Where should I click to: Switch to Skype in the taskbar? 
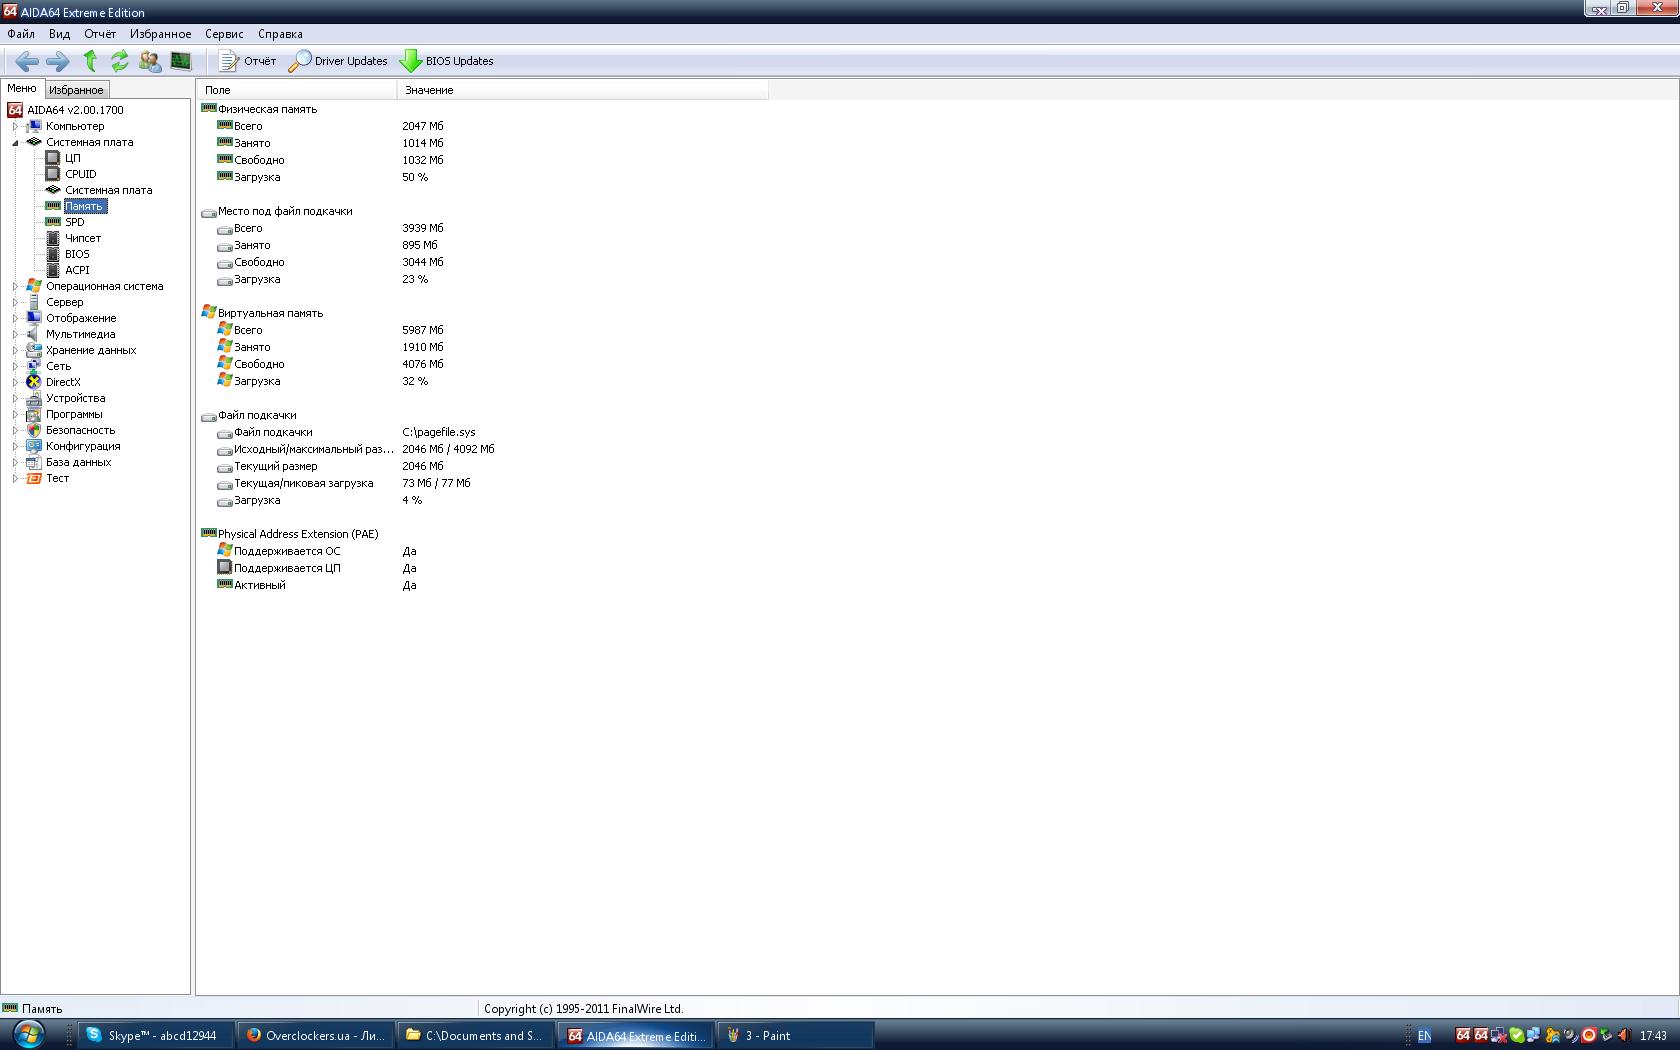pyautogui.click(x=156, y=1035)
